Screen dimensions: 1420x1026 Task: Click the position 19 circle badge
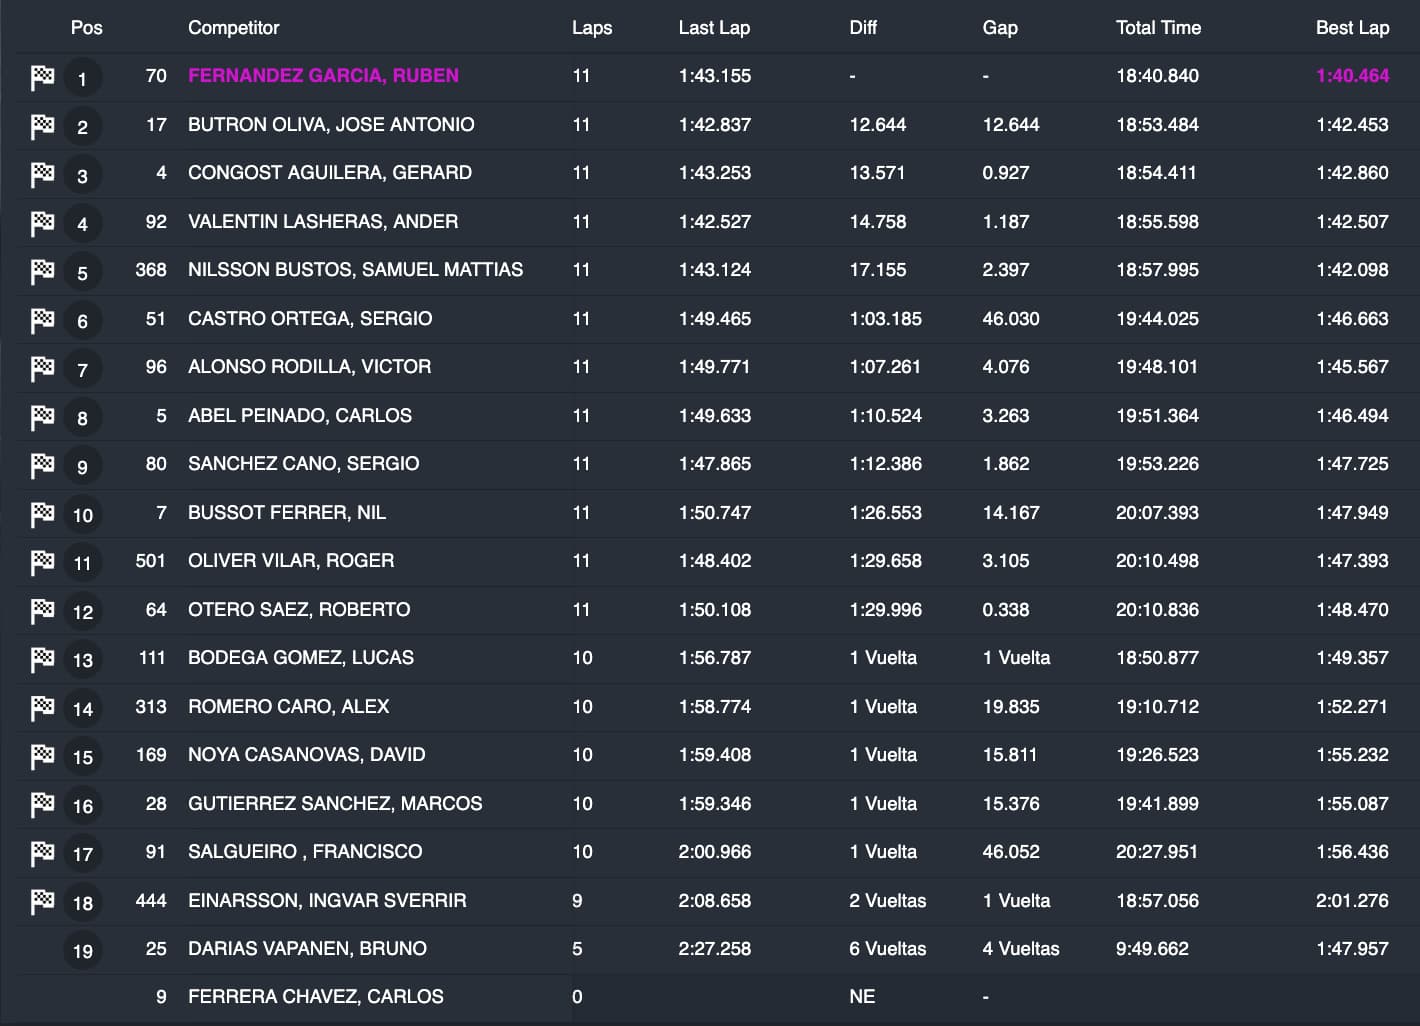coord(82,951)
